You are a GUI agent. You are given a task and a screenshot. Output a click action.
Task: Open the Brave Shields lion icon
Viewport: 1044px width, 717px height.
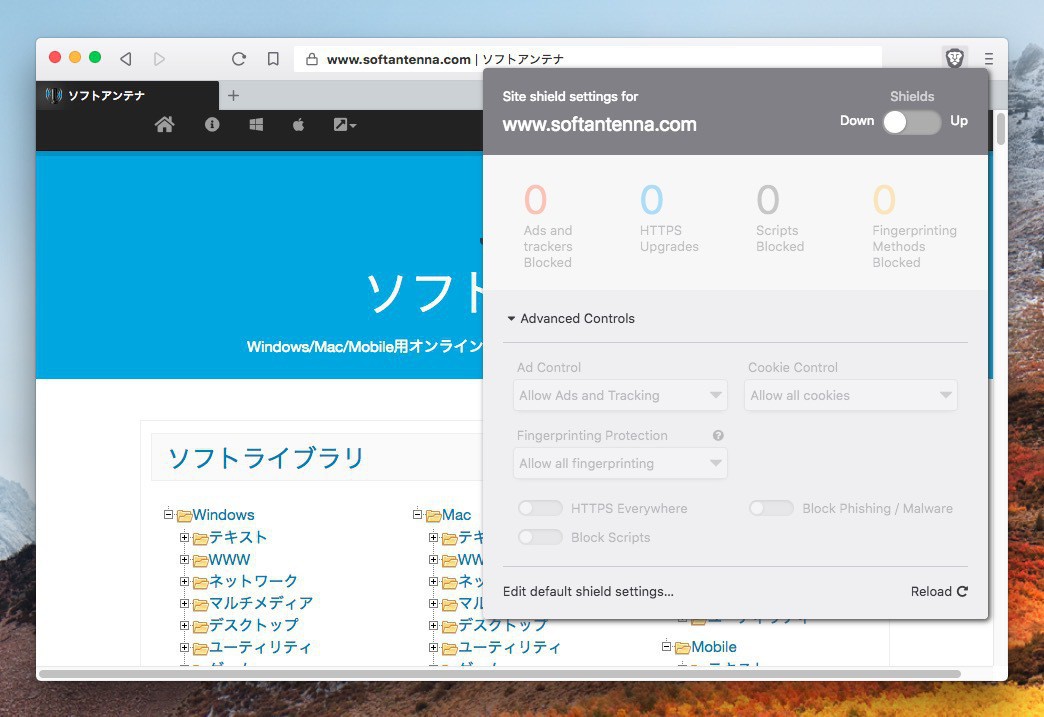tap(955, 59)
